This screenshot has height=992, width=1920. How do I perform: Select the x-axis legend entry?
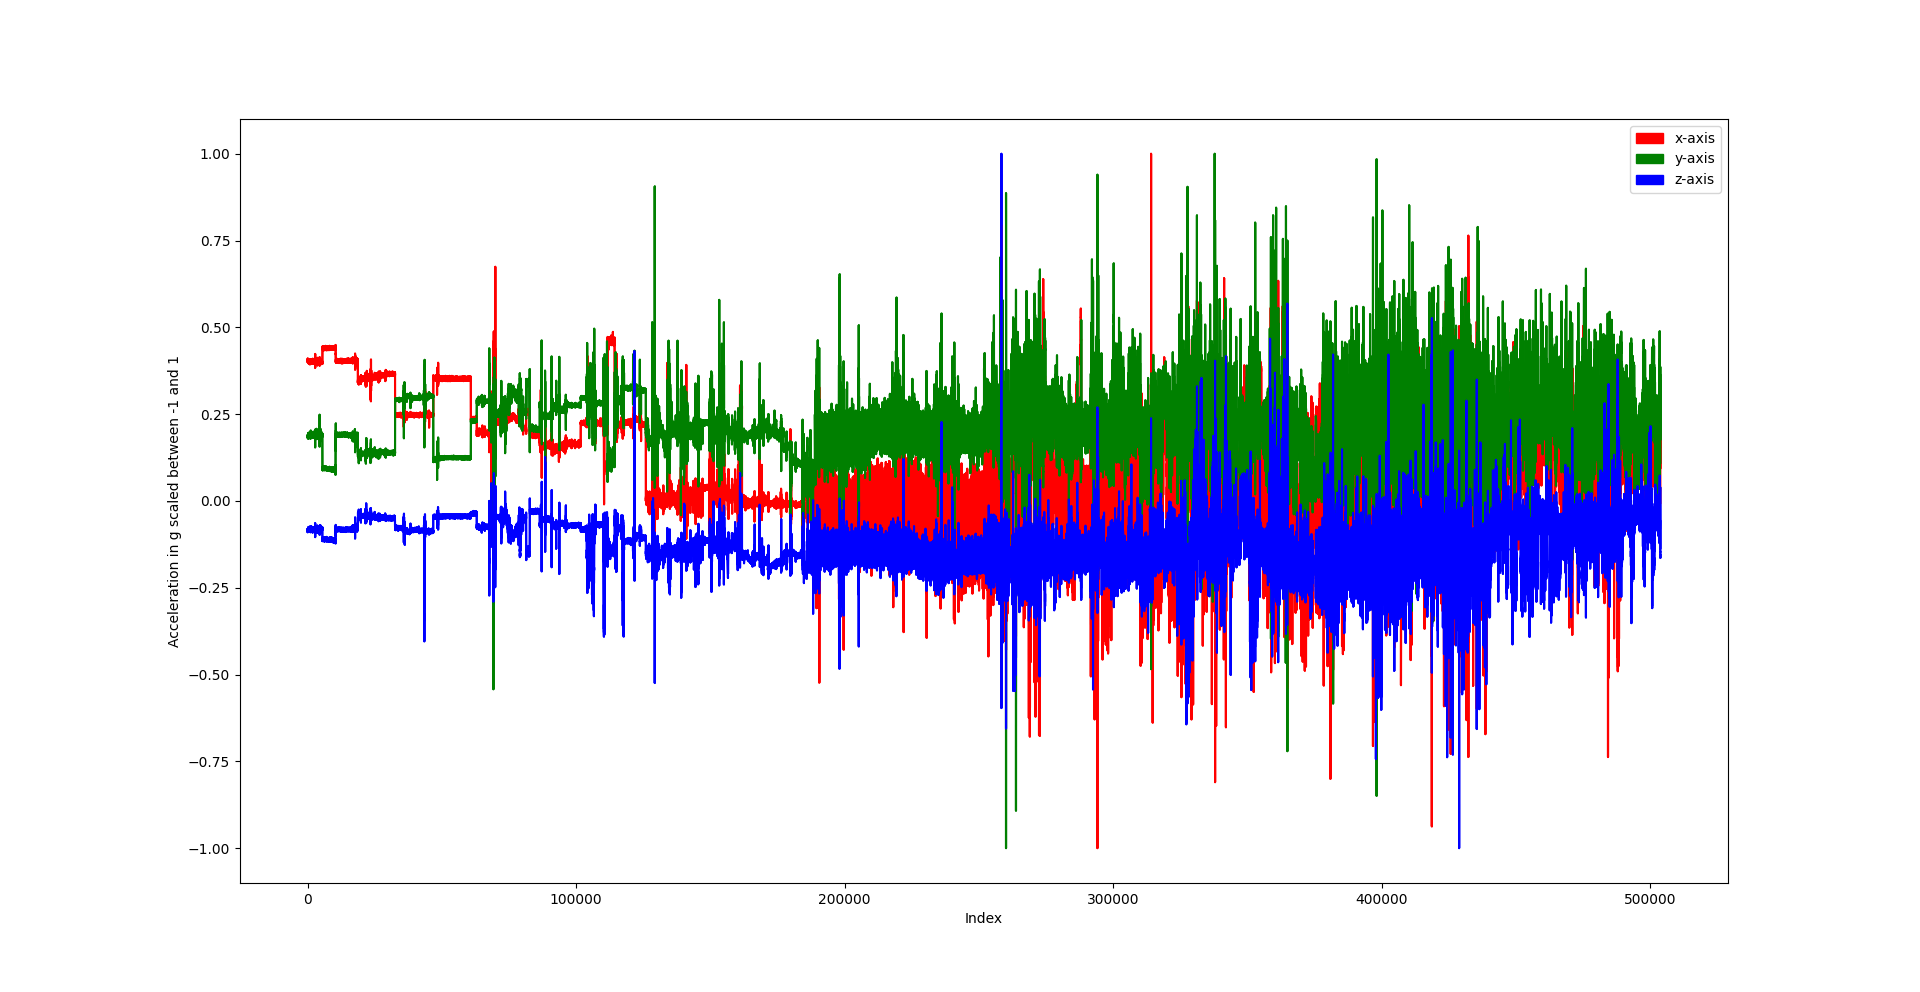[x=1695, y=138]
